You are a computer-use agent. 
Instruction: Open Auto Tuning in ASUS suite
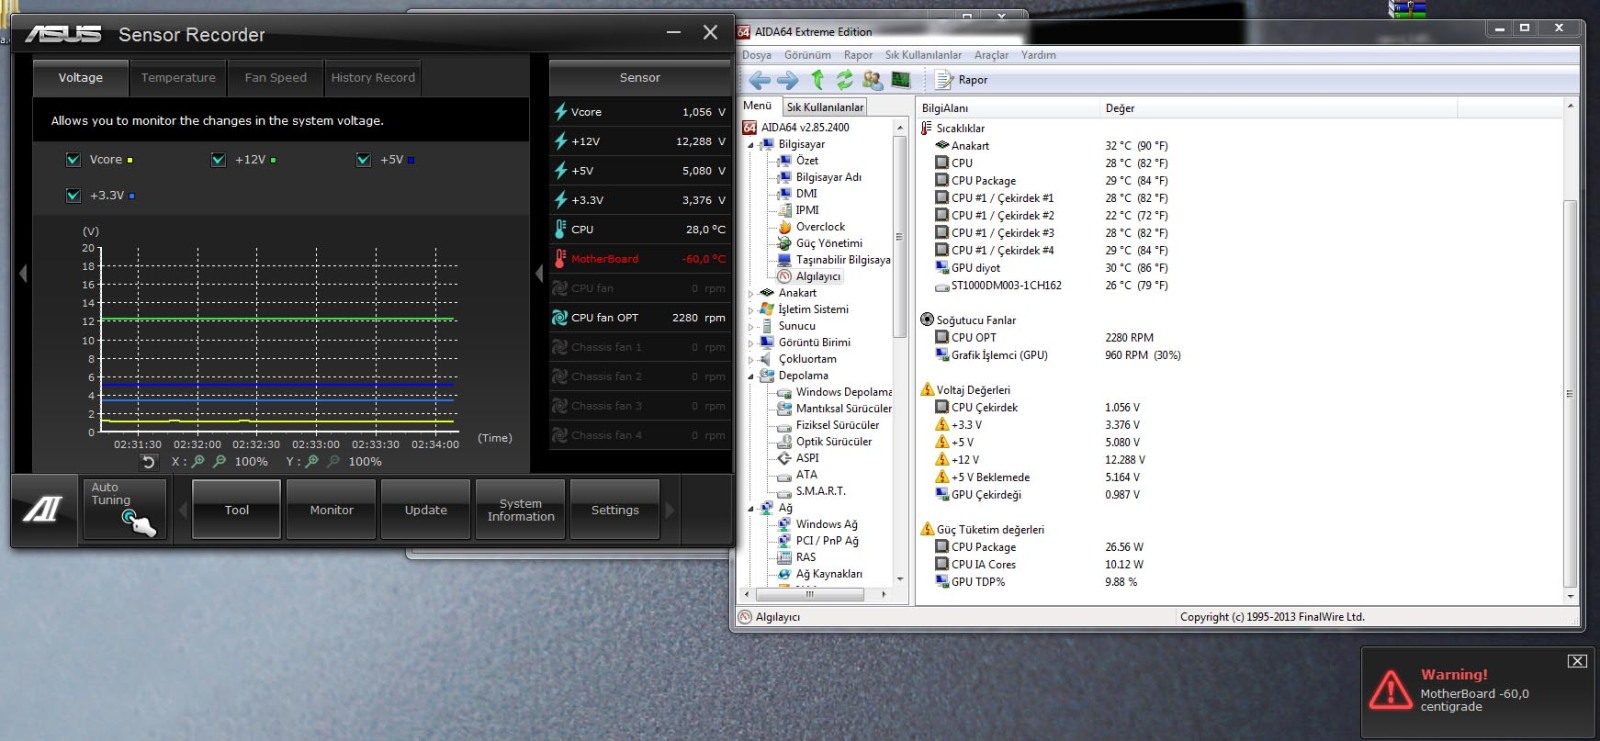tap(125, 509)
